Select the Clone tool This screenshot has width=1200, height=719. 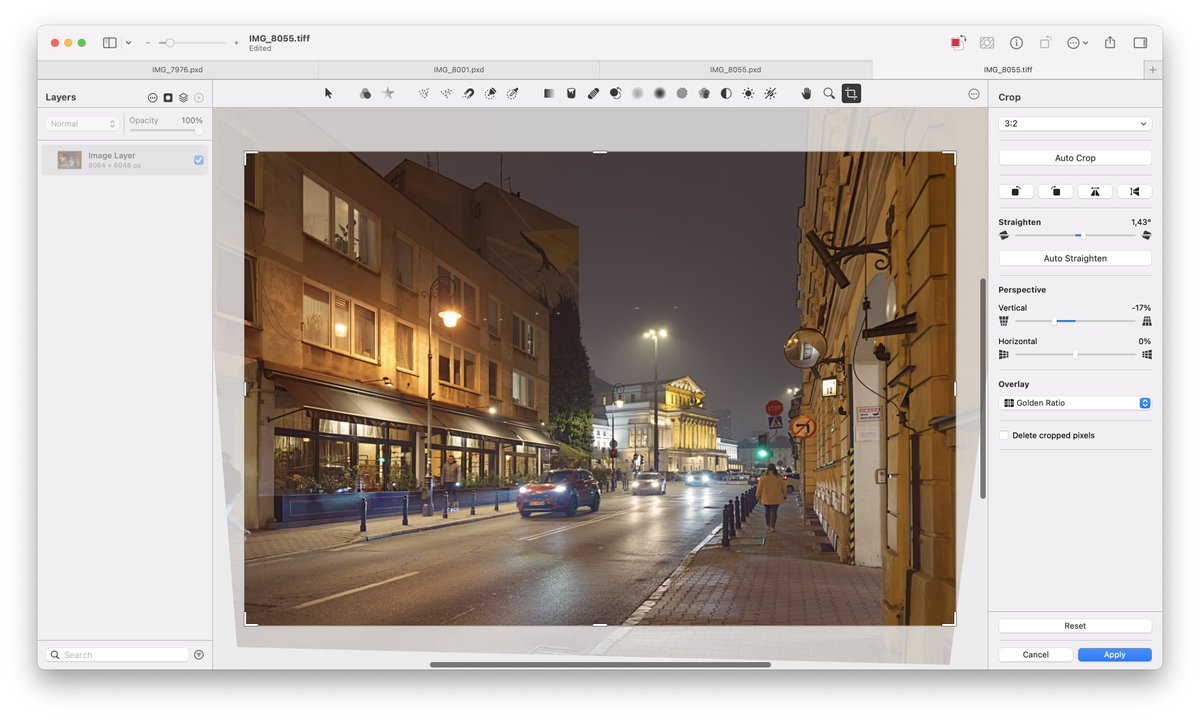click(x=615, y=93)
